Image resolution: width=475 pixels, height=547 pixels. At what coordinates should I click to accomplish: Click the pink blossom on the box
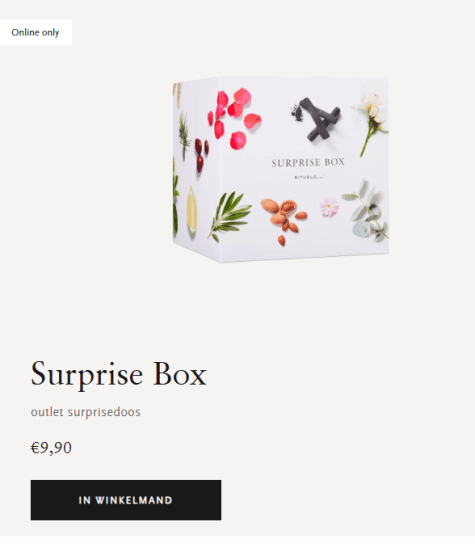click(329, 208)
